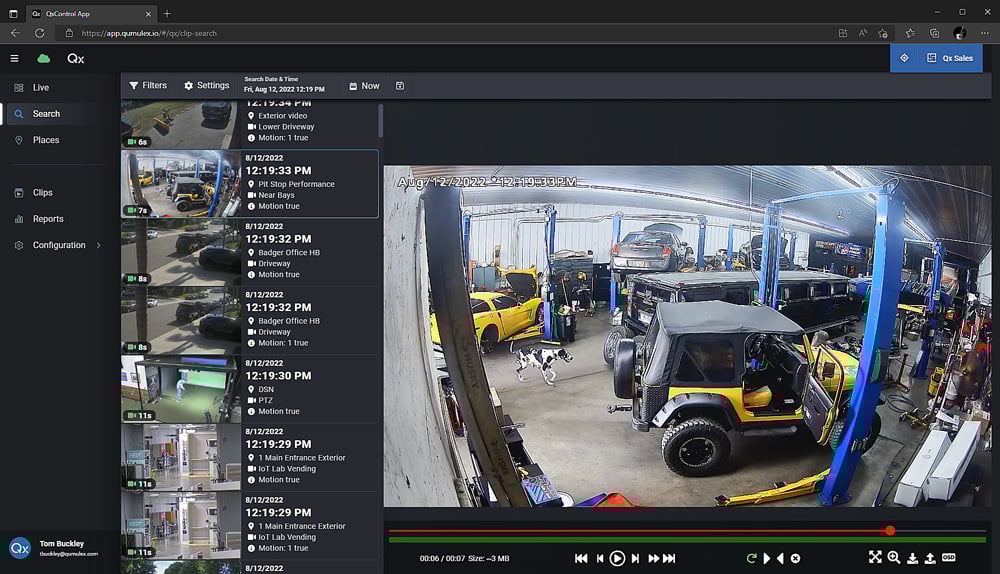Viewport: 1000px width, 574px height.
Task: Click the Qx logo in the header
Action: (x=75, y=58)
